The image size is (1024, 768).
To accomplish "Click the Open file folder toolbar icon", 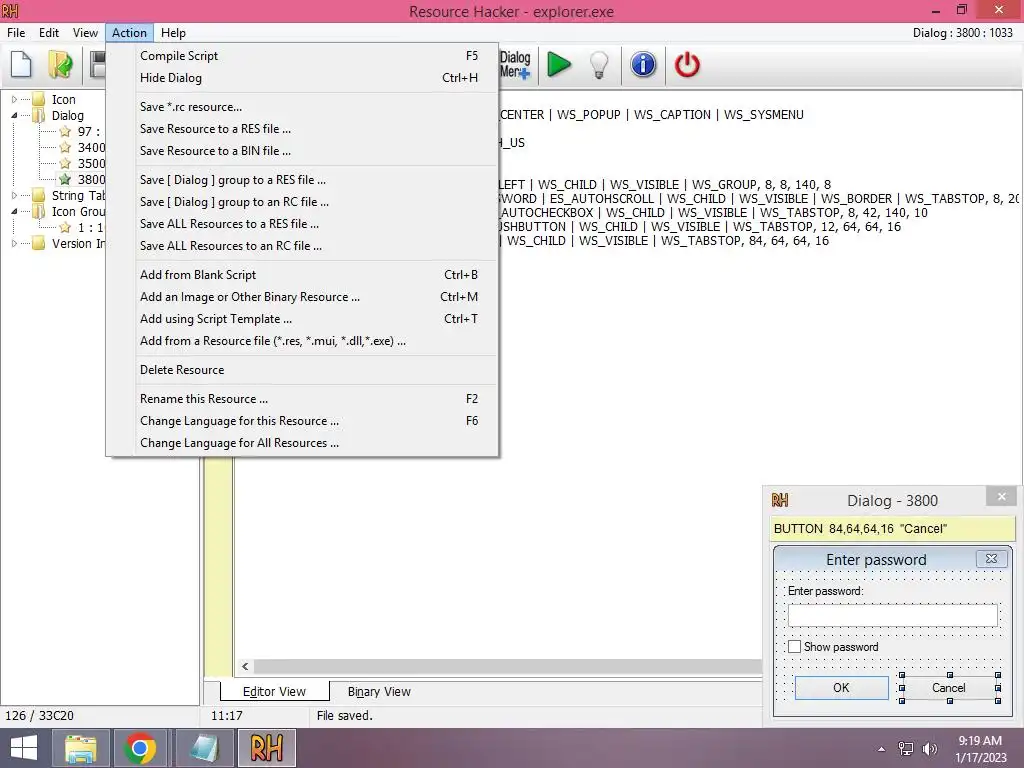I will click(60, 64).
